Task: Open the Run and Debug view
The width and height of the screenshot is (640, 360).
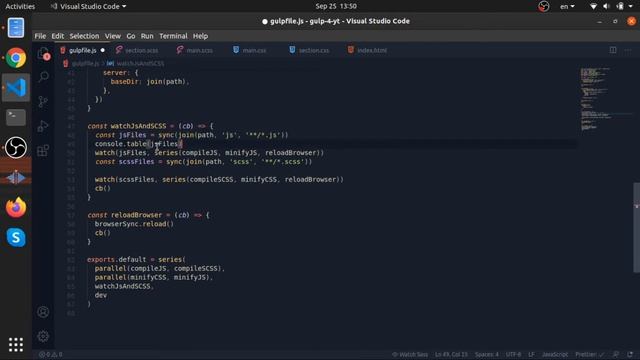Action: coord(43,126)
